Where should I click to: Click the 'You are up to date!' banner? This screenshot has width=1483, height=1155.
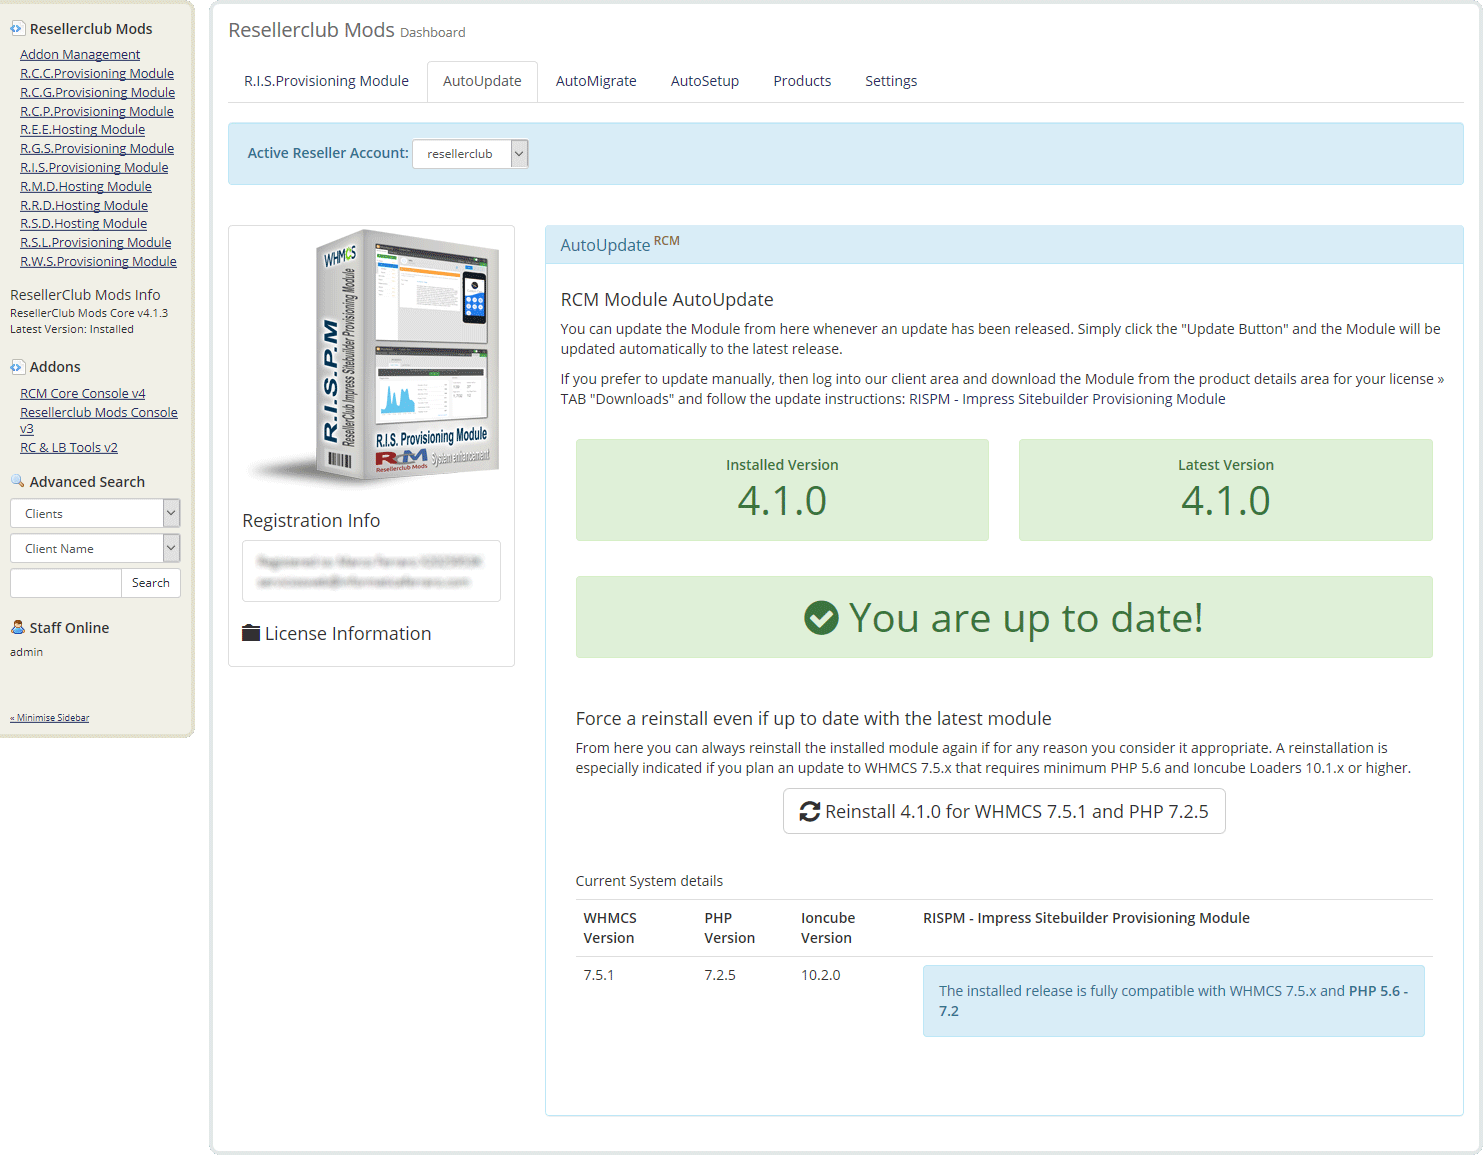coord(1004,617)
